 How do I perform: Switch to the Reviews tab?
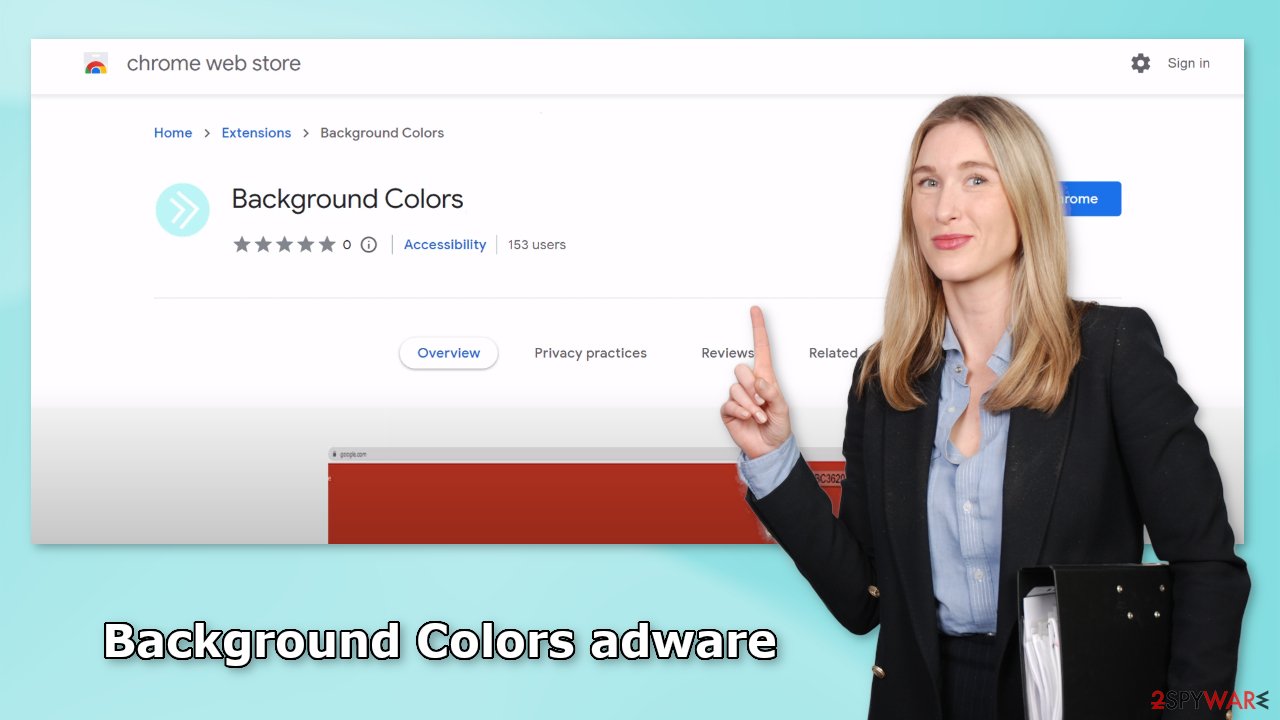coord(728,353)
